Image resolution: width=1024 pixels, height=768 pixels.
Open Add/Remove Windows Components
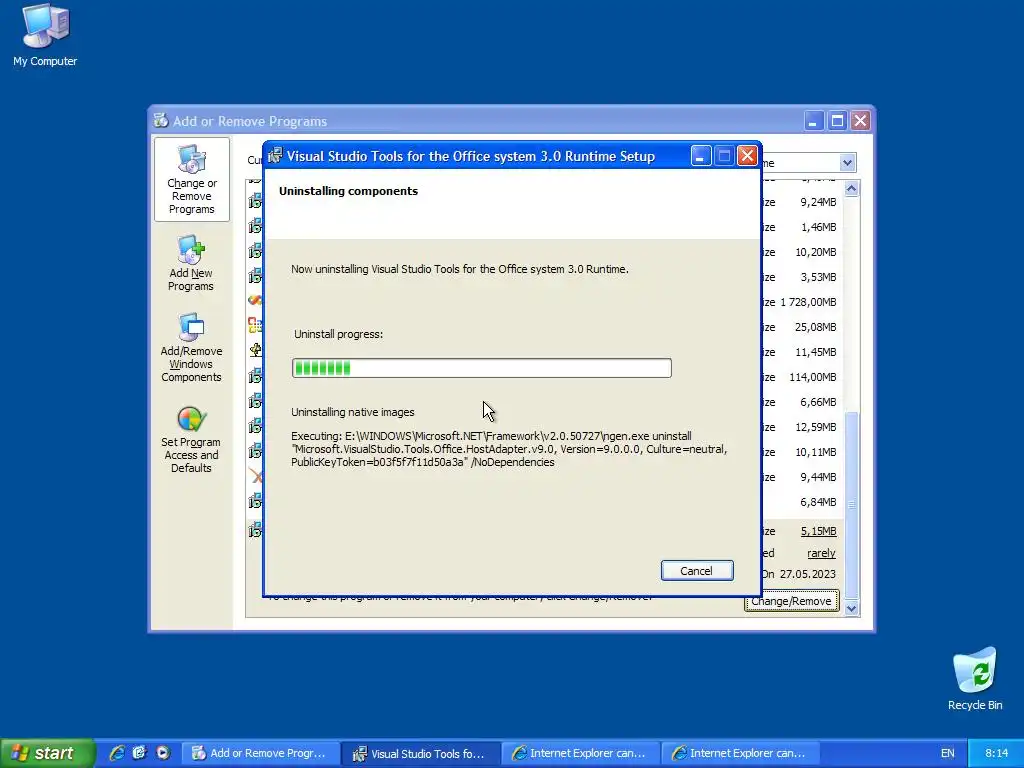[191, 347]
